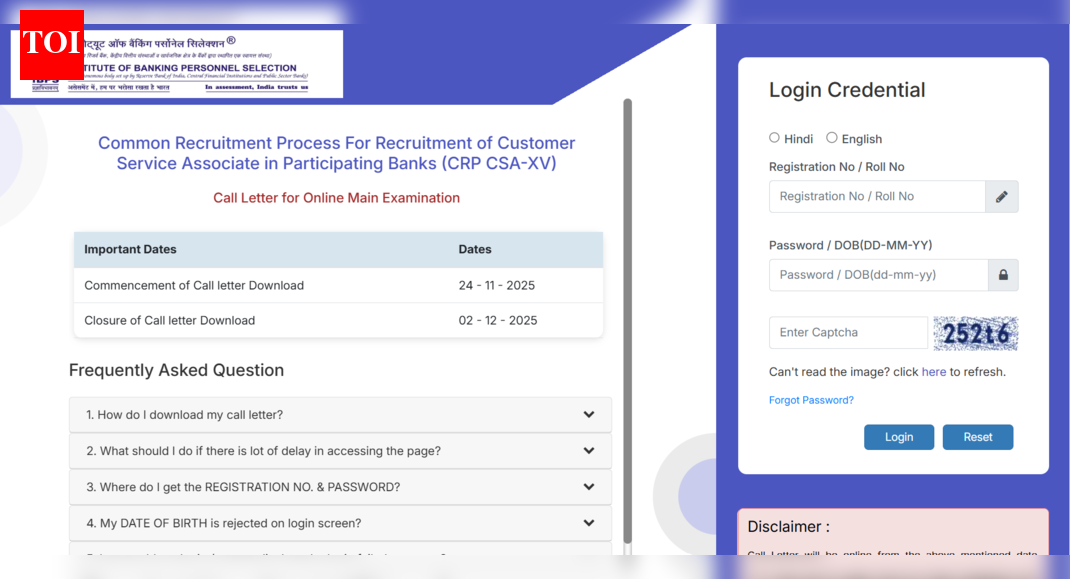Select the English language radio button
Image resolution: width=1070 pixels, height=579 pixels.
tap(831, 138)
